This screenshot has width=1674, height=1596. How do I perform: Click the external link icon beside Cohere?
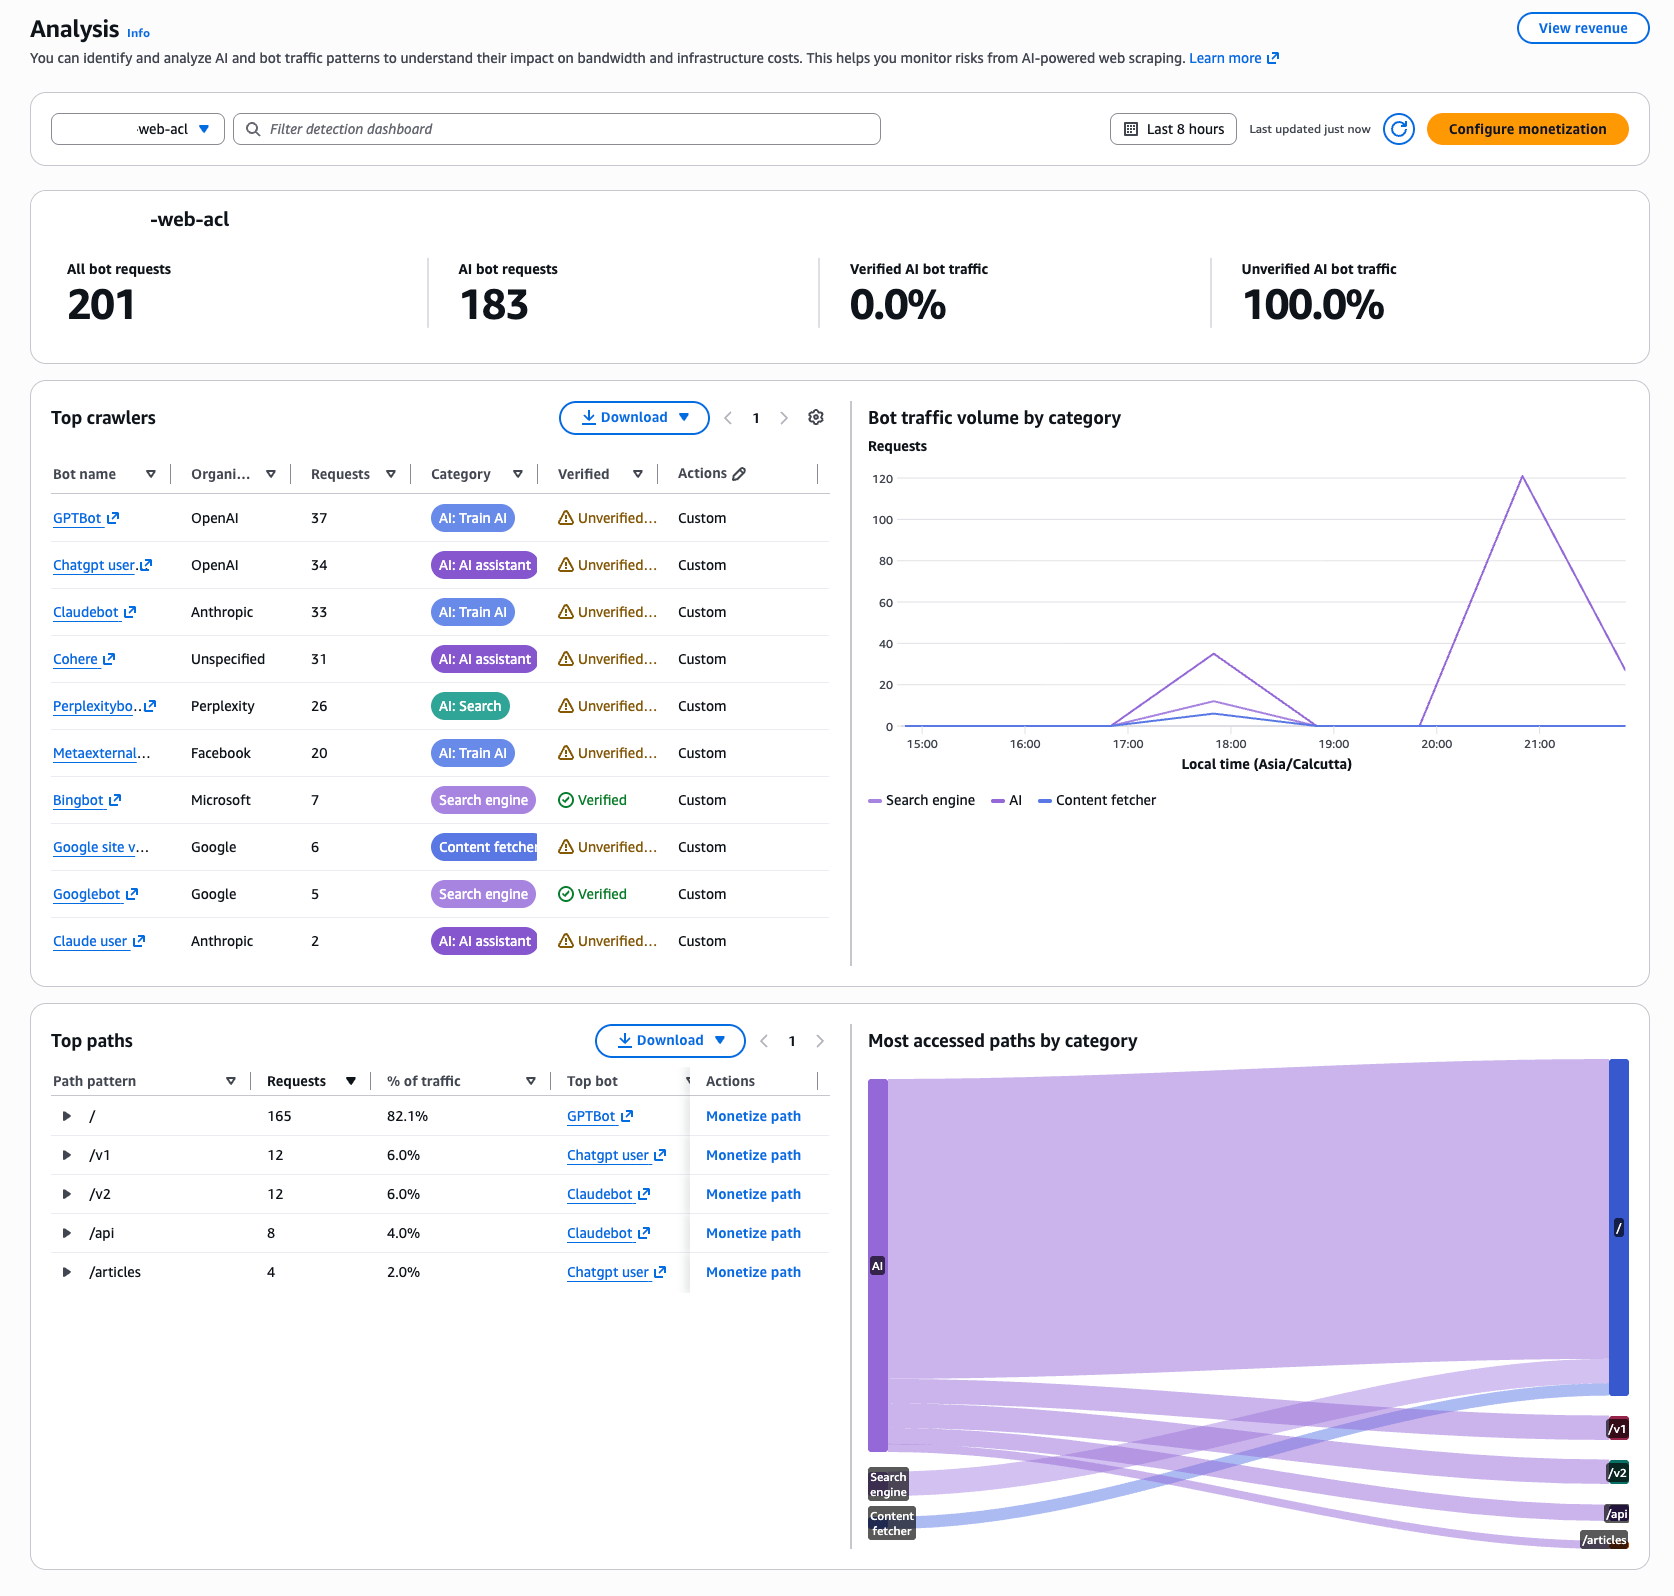(109, 659)
